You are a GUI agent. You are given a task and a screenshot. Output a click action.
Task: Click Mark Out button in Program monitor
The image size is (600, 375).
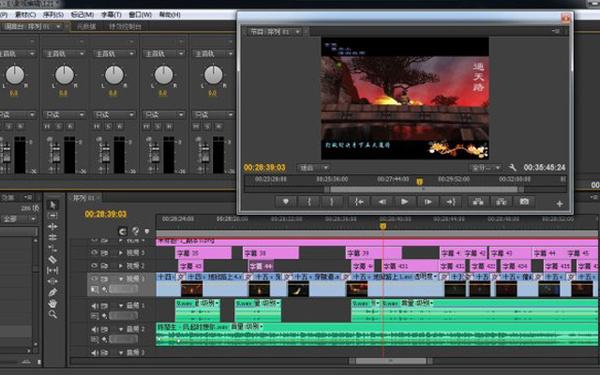point(331,202)
